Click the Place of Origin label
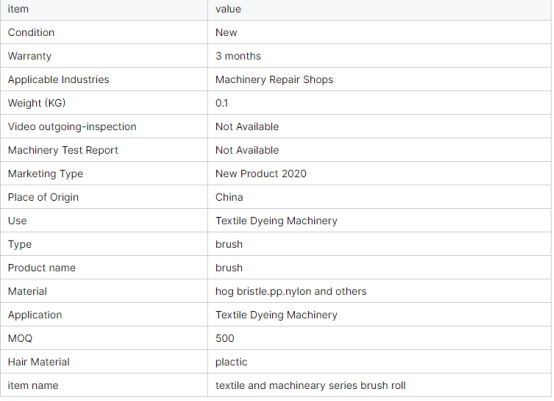 43,197
